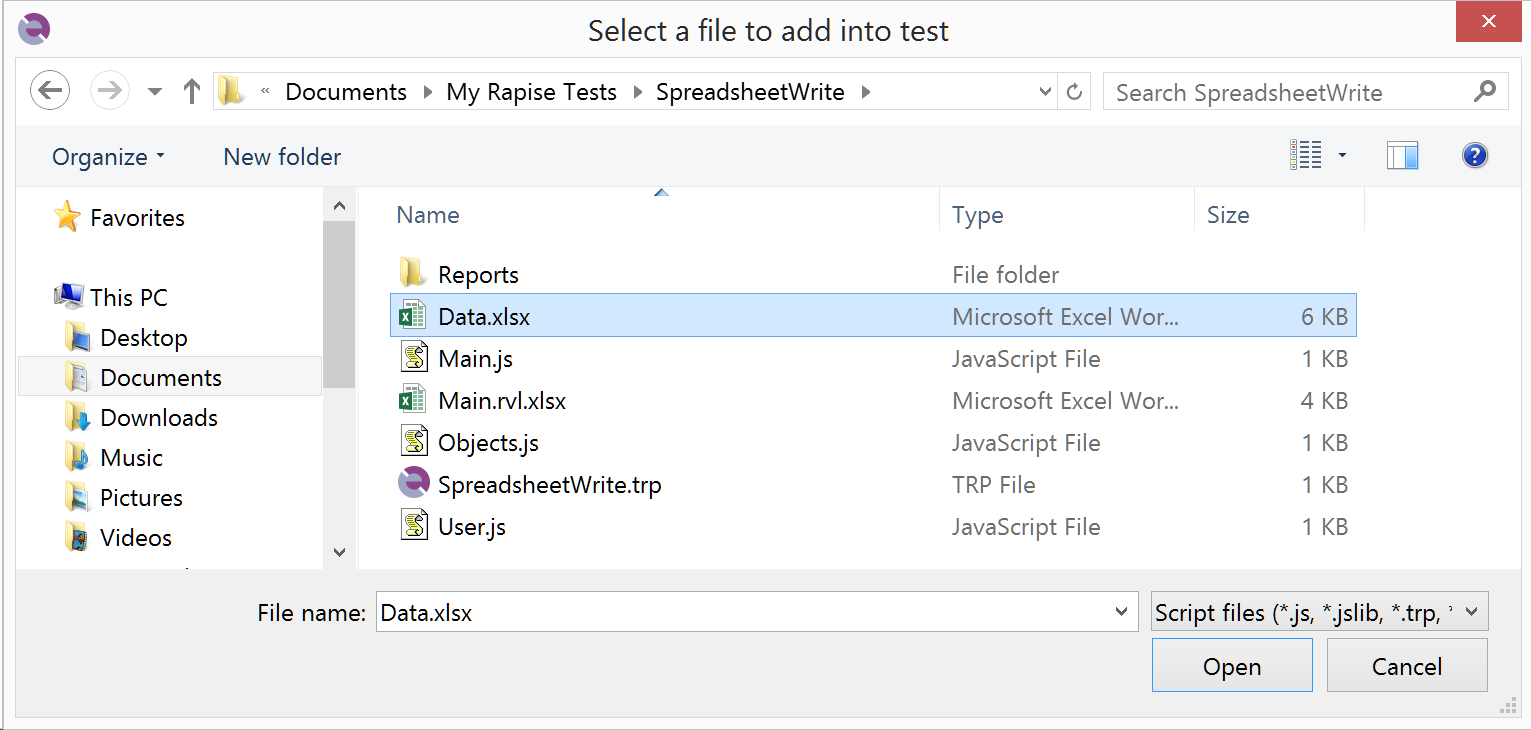Open the Reports folder

478,275
